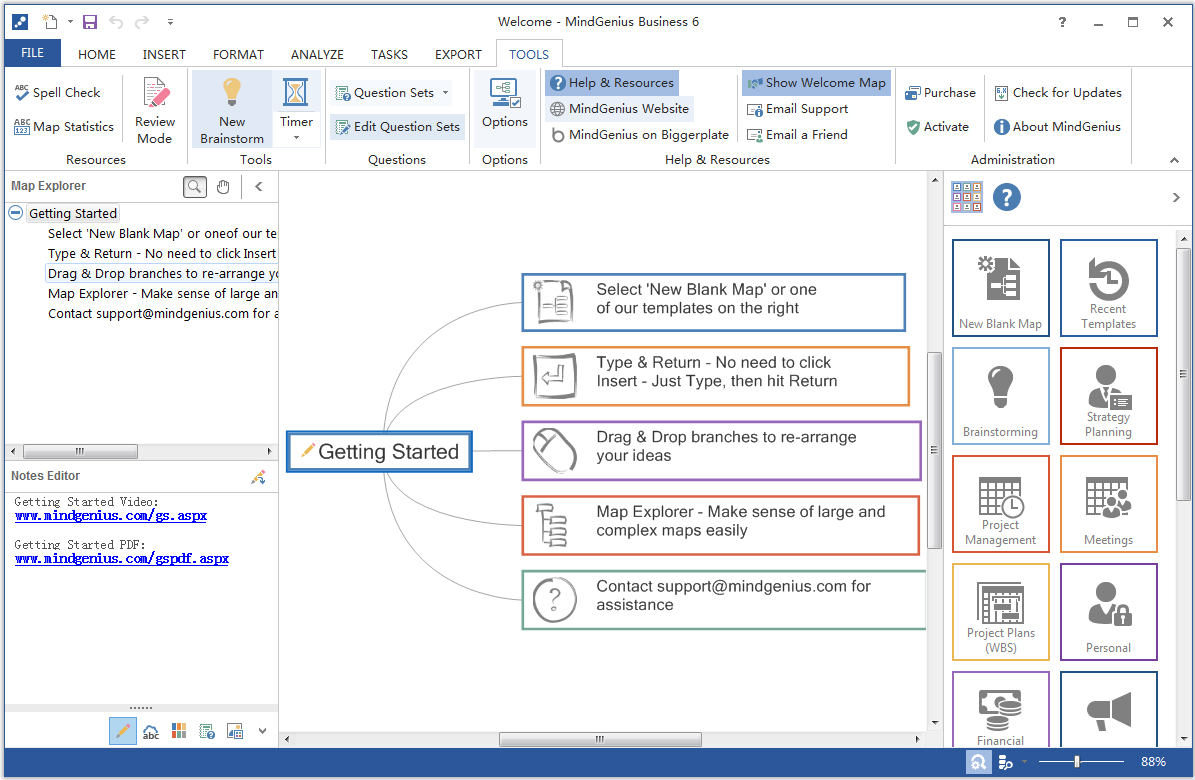
Task: Click Check for Updates
Action: pyautogui.click(x=1058, y=92)
